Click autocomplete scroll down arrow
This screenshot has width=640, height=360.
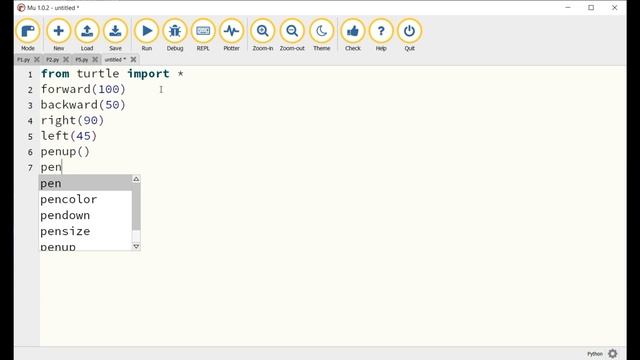click(x=136, y=247)
